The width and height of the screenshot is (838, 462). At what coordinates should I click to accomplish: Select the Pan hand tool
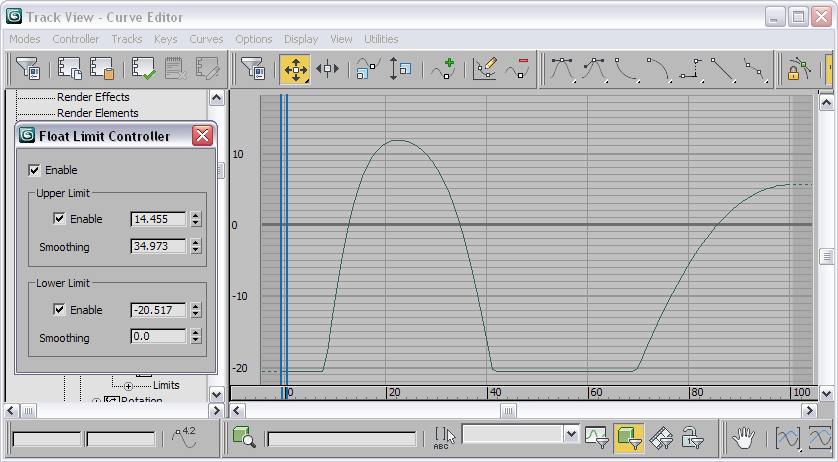(x=743, y=437)
